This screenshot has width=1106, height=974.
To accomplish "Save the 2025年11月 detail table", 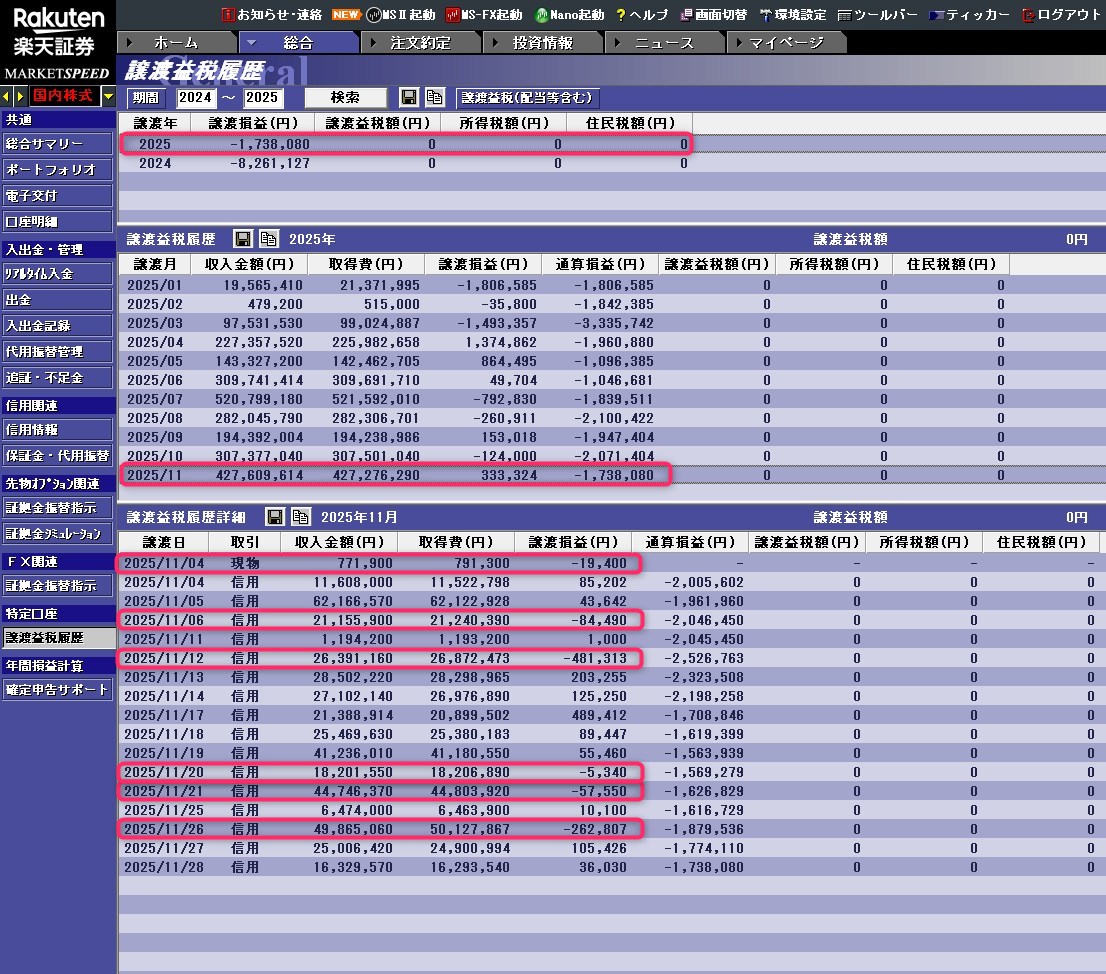I will 274,517.
